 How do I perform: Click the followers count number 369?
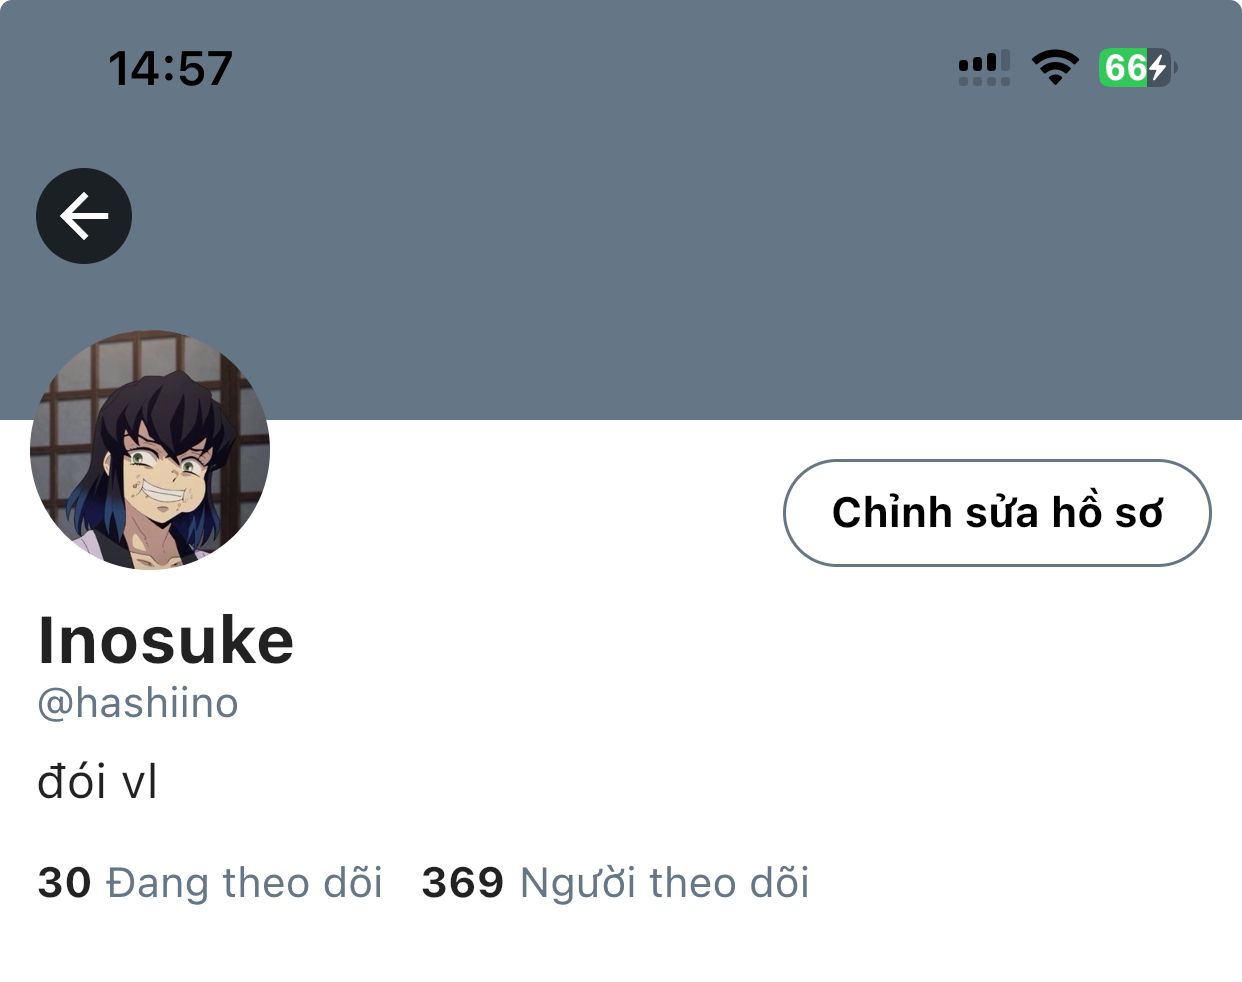(x=462, y=883)
